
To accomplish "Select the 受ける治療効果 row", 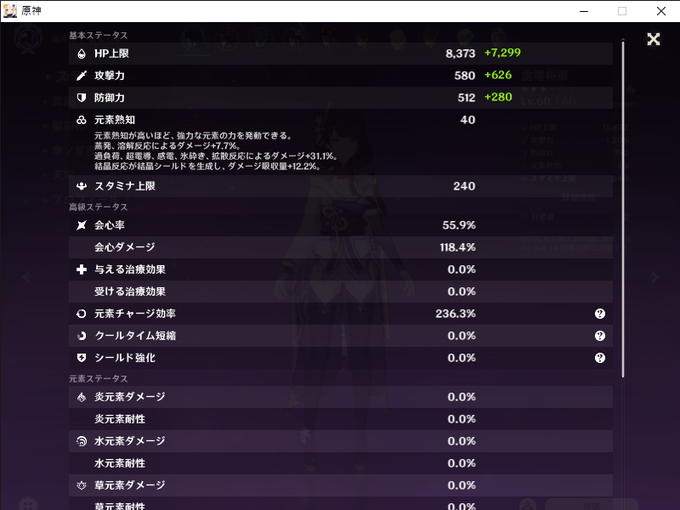I will pyautogui.click(x=340, y=292).
